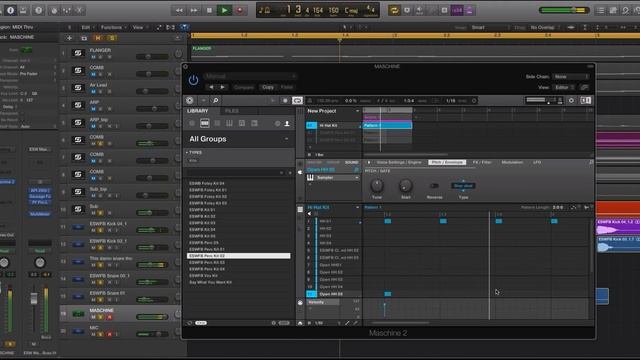Click Maschine transport stop square
The width and height of the screenshot is (640, 360).
[285, 100]
